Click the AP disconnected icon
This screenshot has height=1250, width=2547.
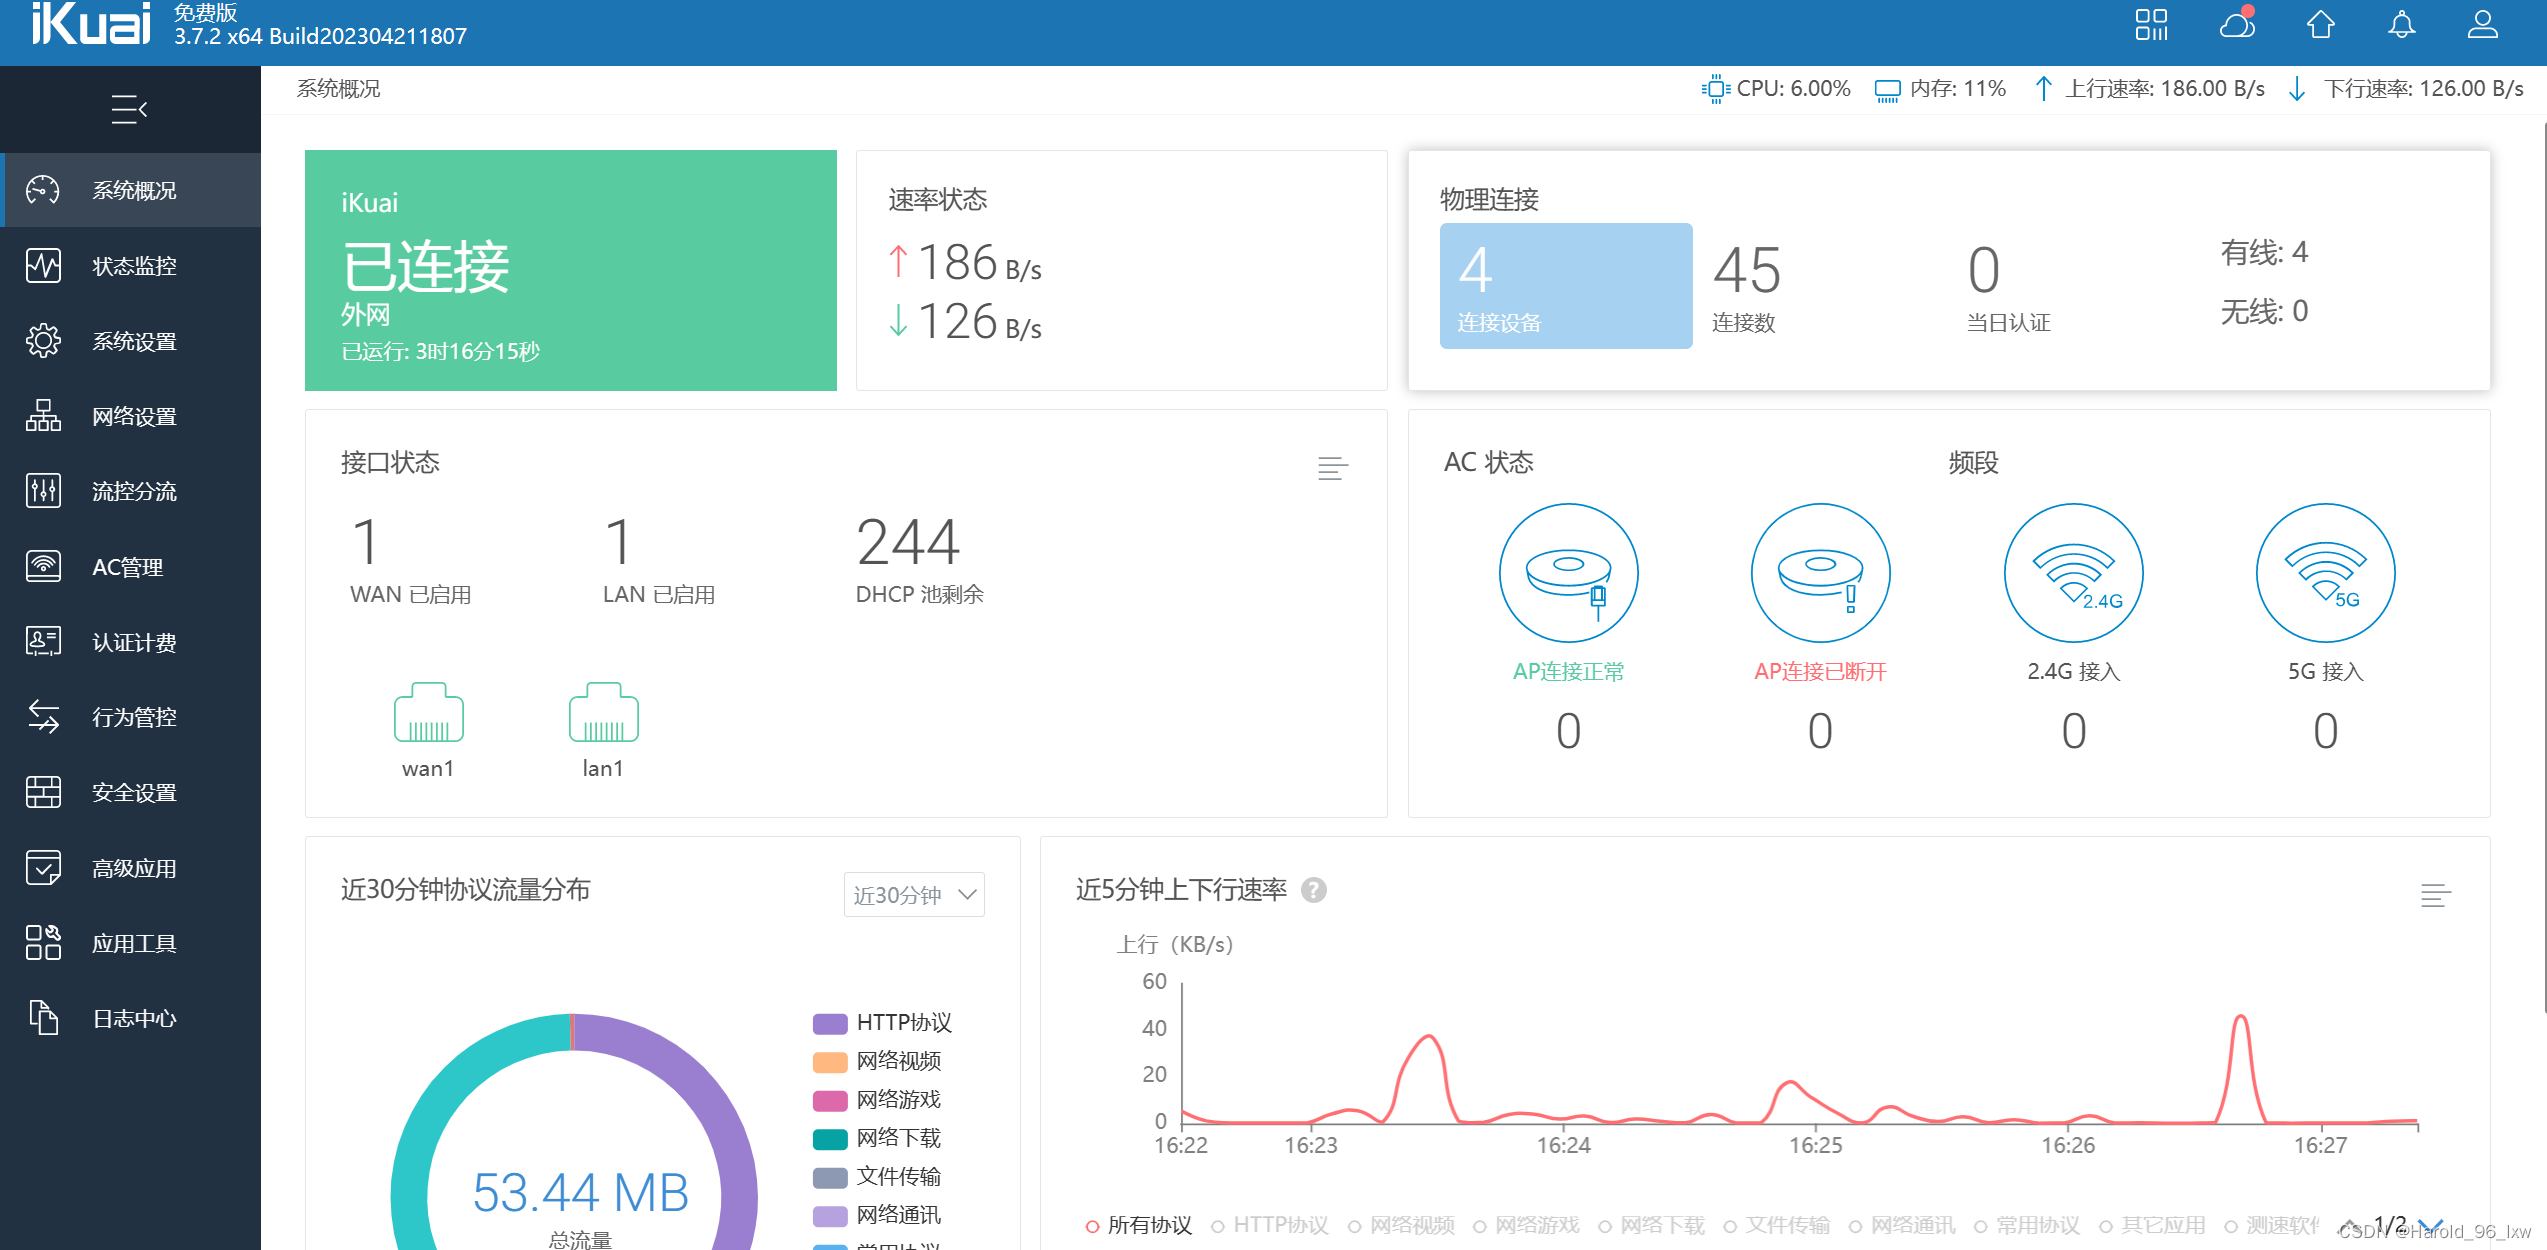[x=1820, y=573]
